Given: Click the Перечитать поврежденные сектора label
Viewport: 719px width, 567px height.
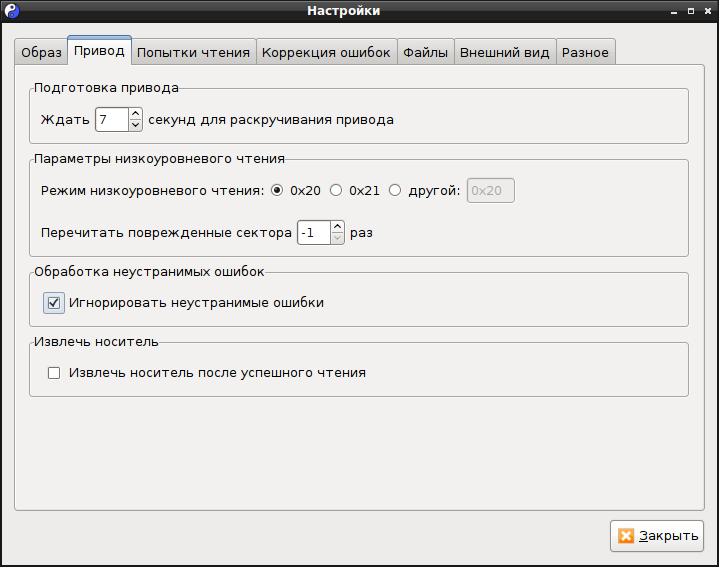Looking at the screenshot, I should click(x=166, y=232).
